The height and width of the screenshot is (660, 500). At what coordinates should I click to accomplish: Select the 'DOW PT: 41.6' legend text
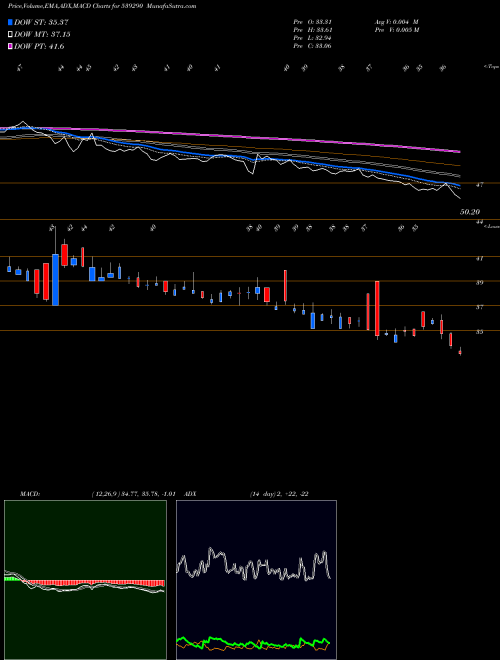(39, 46)
